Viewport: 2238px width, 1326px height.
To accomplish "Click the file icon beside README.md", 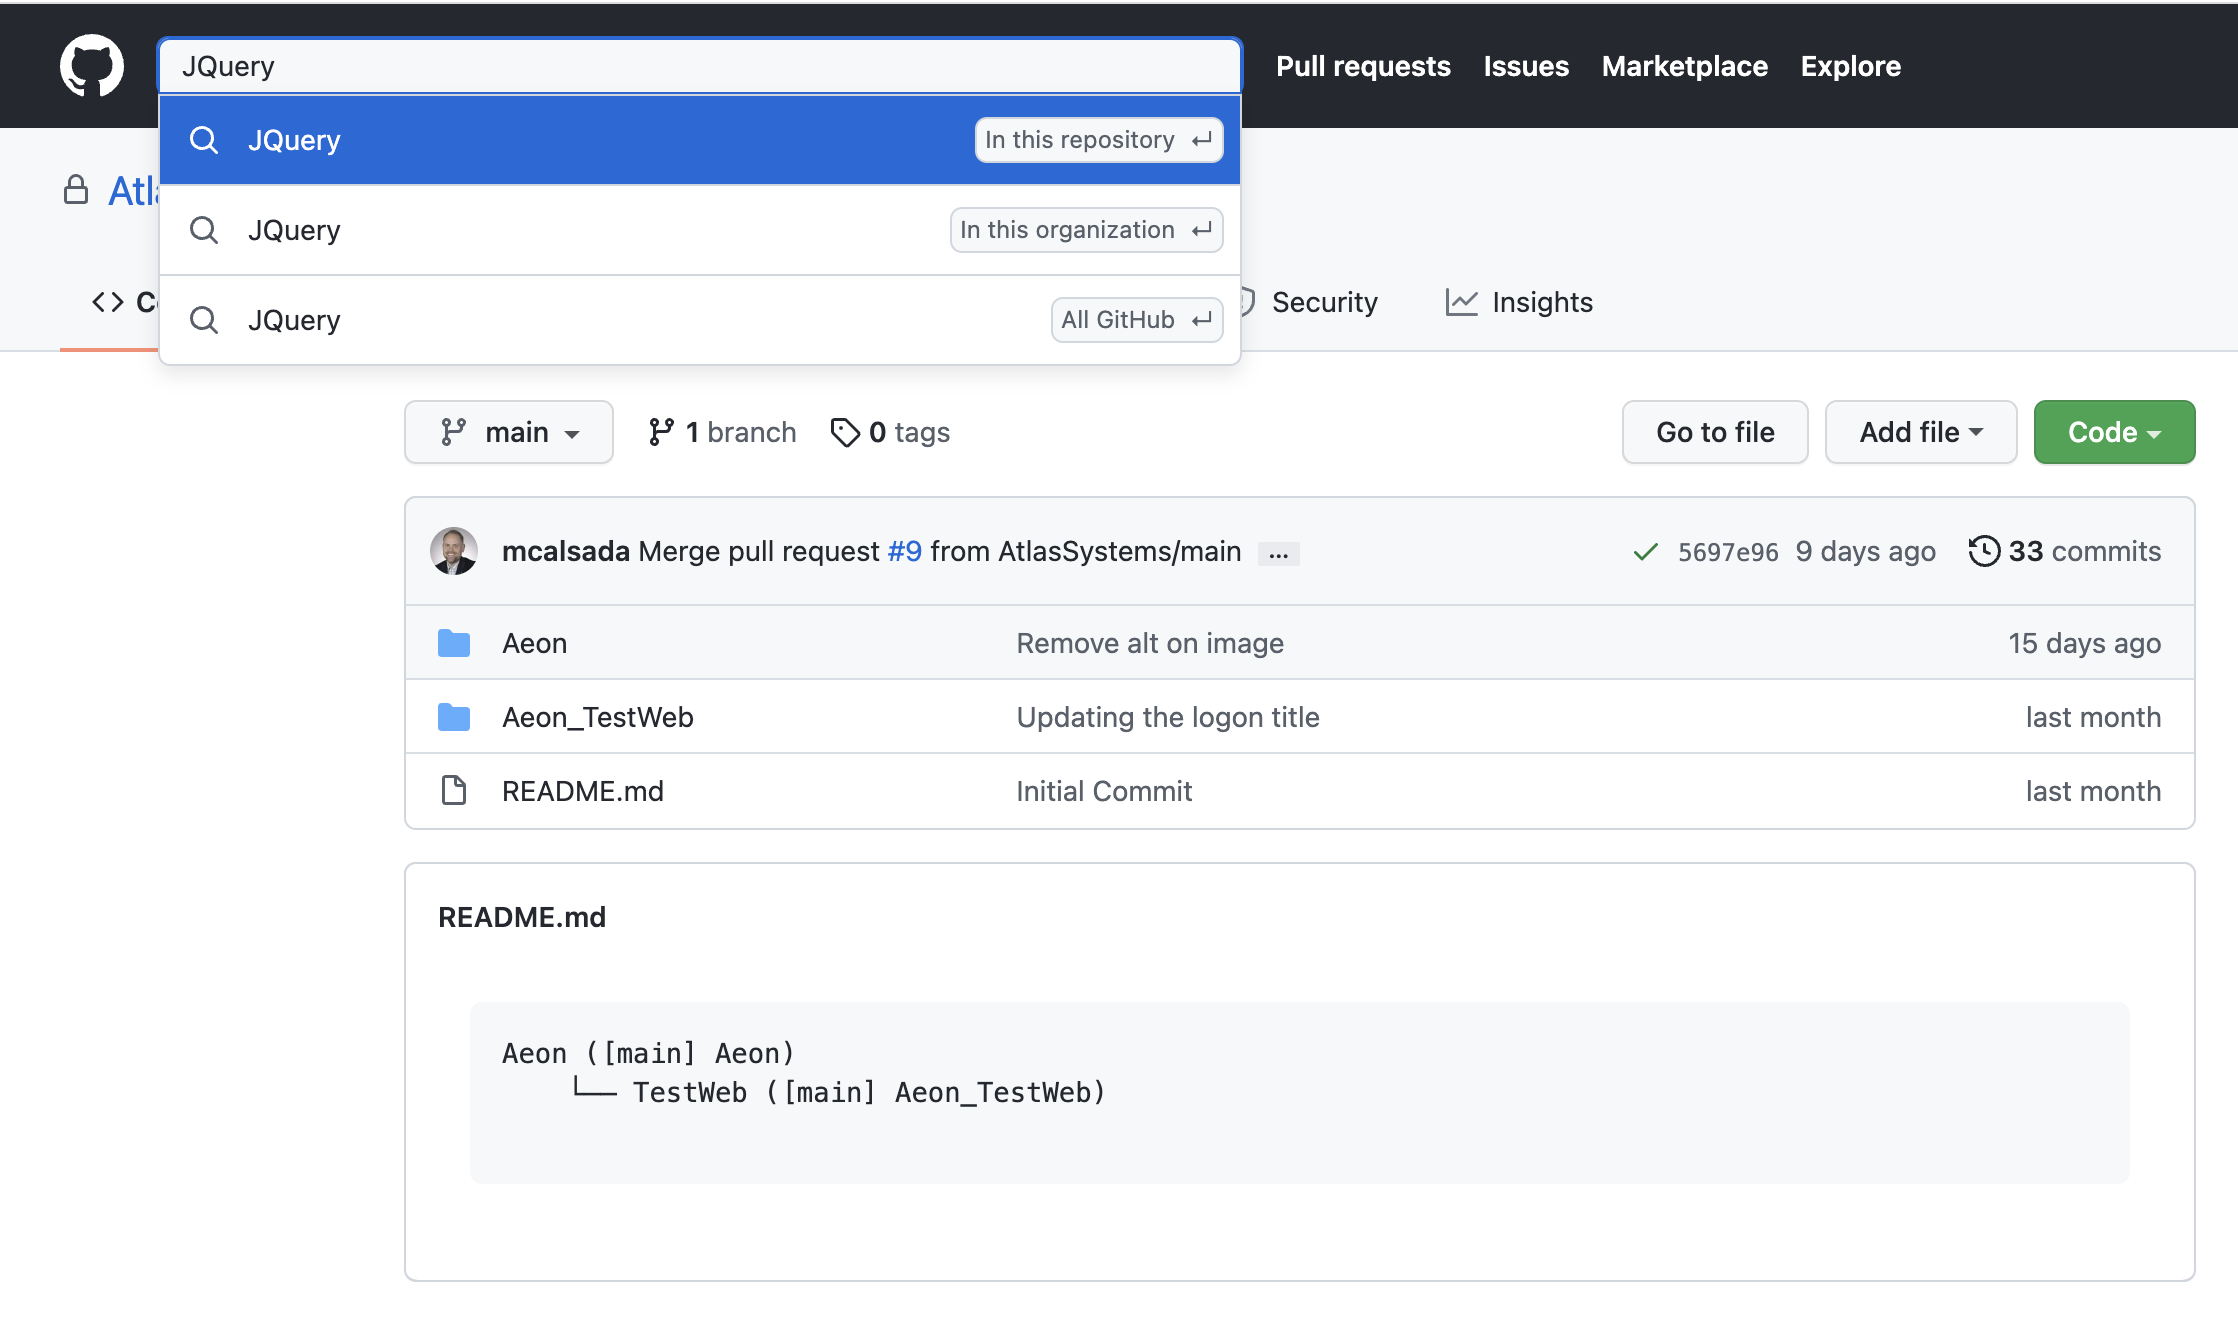I will pyautogui.click(x=454, y=790).
